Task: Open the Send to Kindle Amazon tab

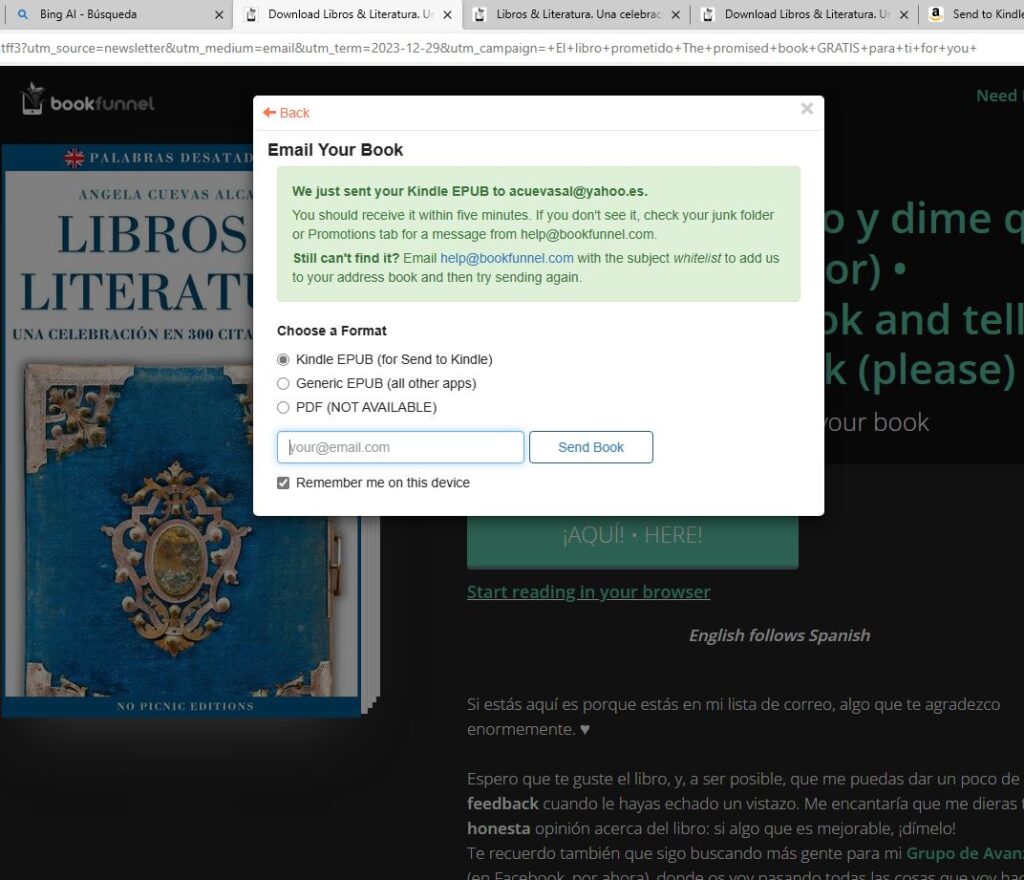Action: click(x=973, y=14)
